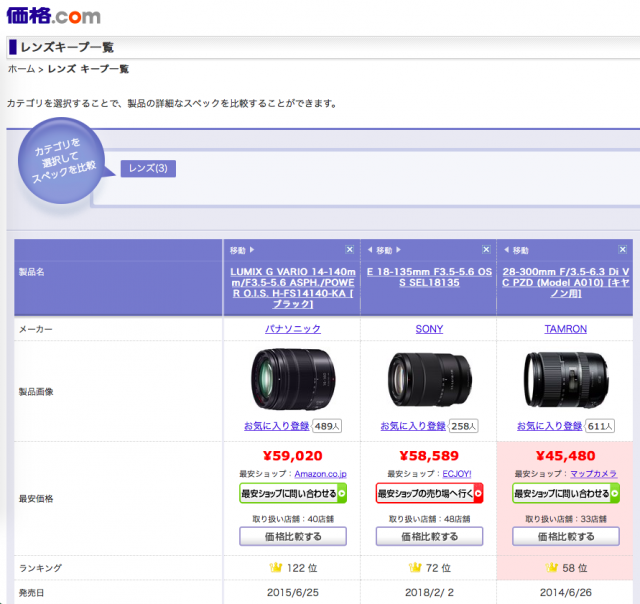Image resolution: width=640 pixels, height=604 pixels.
Task: Click the 取り扱い店舗：33店舗 text
Action: pyautogui.click(x=566, y=519)
